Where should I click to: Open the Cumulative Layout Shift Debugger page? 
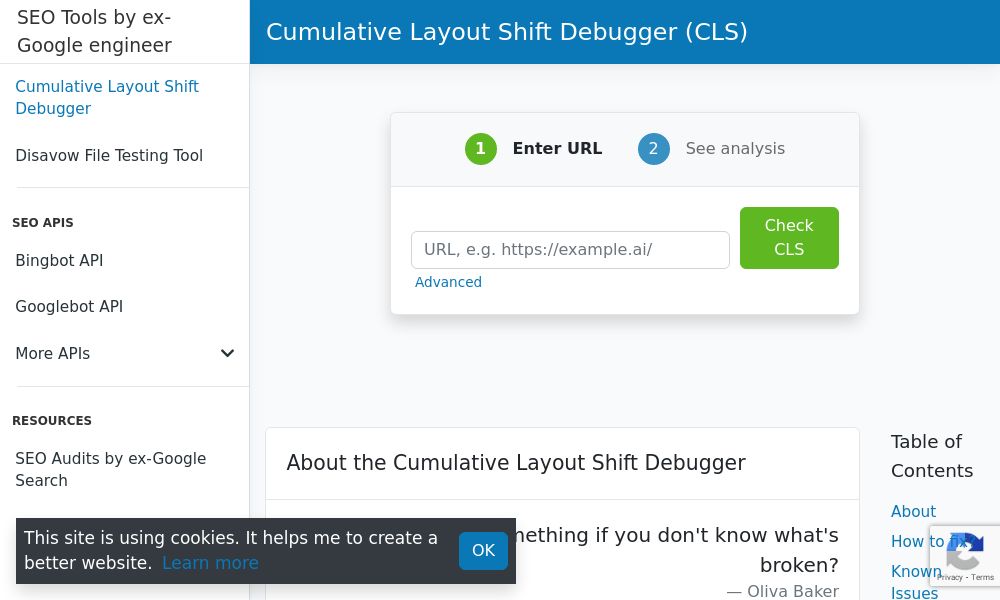coord(107,98)
